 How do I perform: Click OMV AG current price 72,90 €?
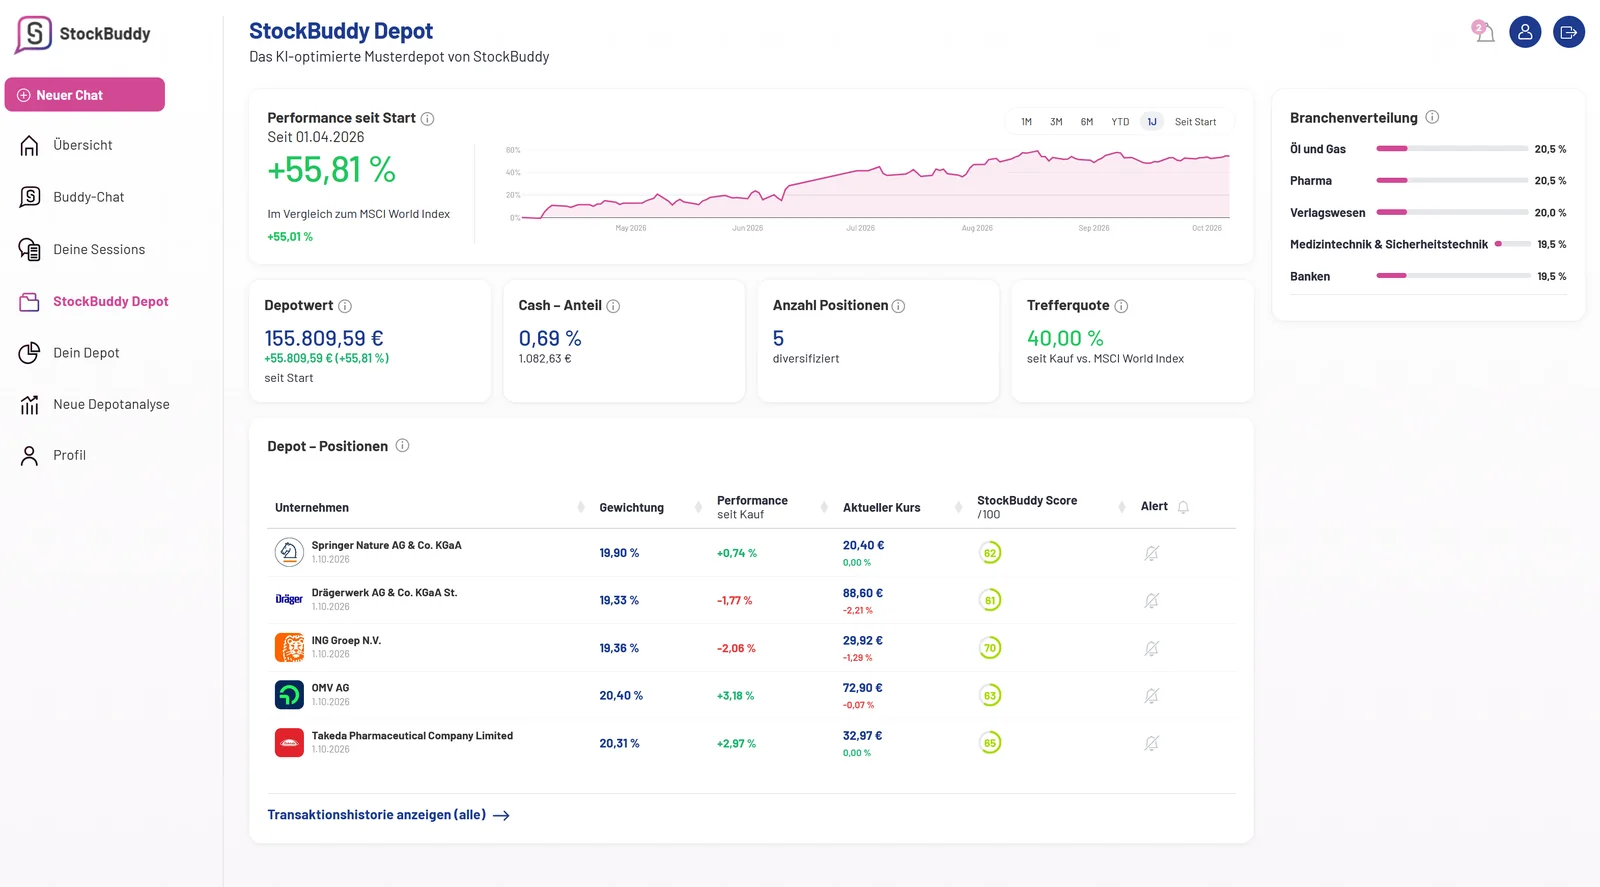coord(862,688)
